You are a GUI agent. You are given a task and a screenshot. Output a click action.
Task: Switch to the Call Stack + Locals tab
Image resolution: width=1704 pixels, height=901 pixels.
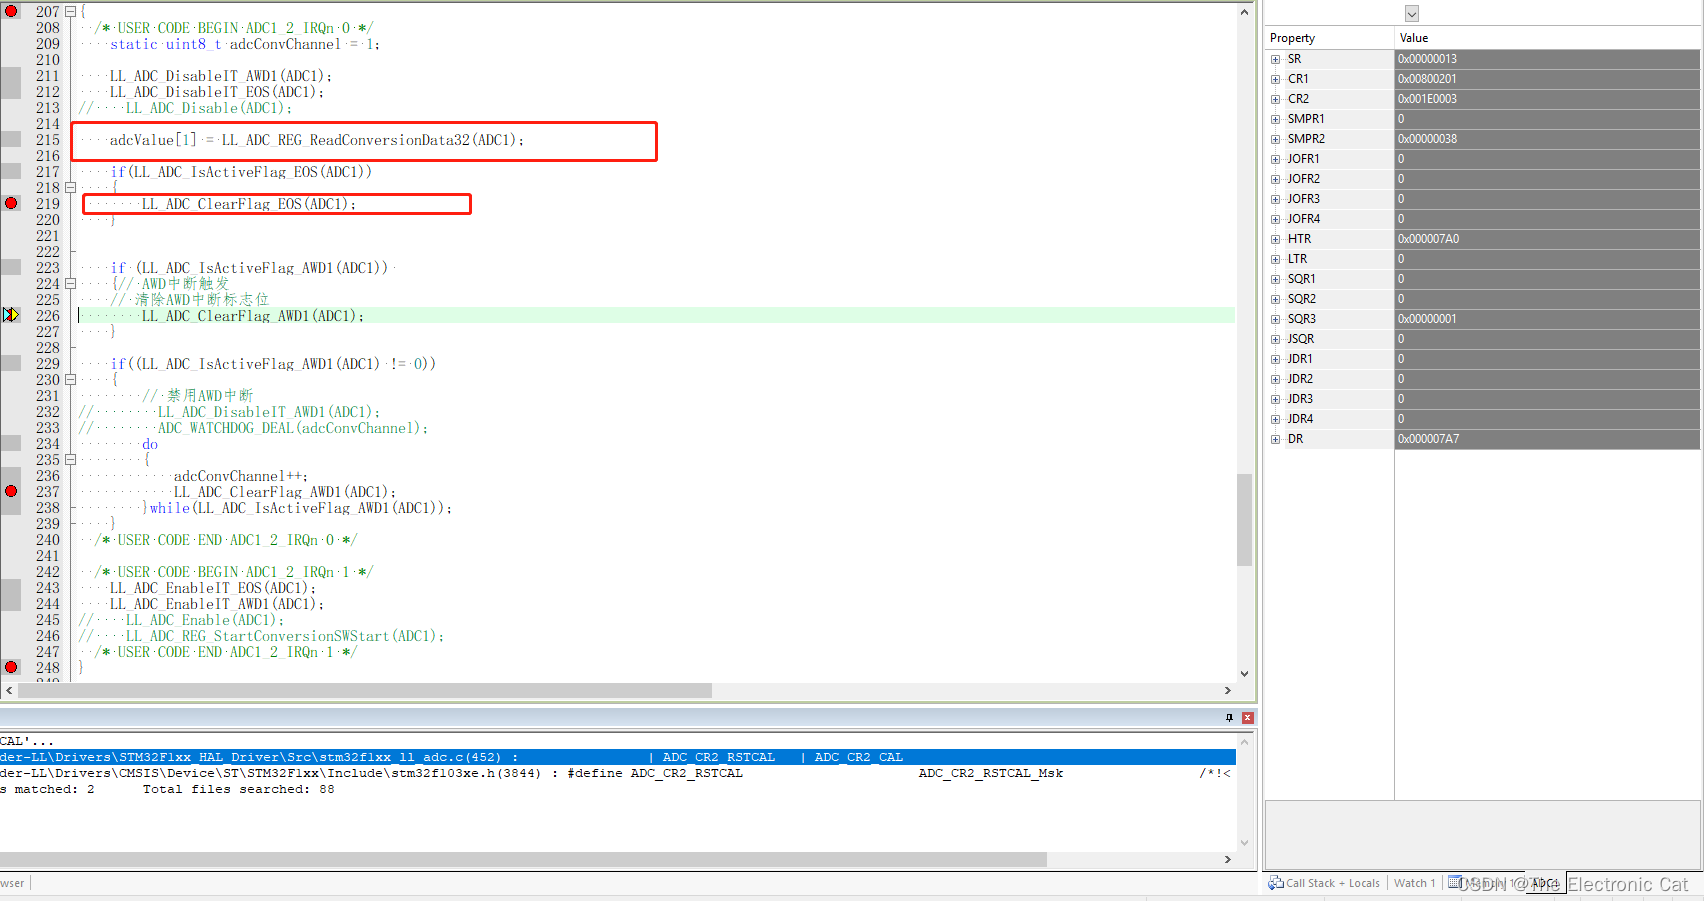1325,883
